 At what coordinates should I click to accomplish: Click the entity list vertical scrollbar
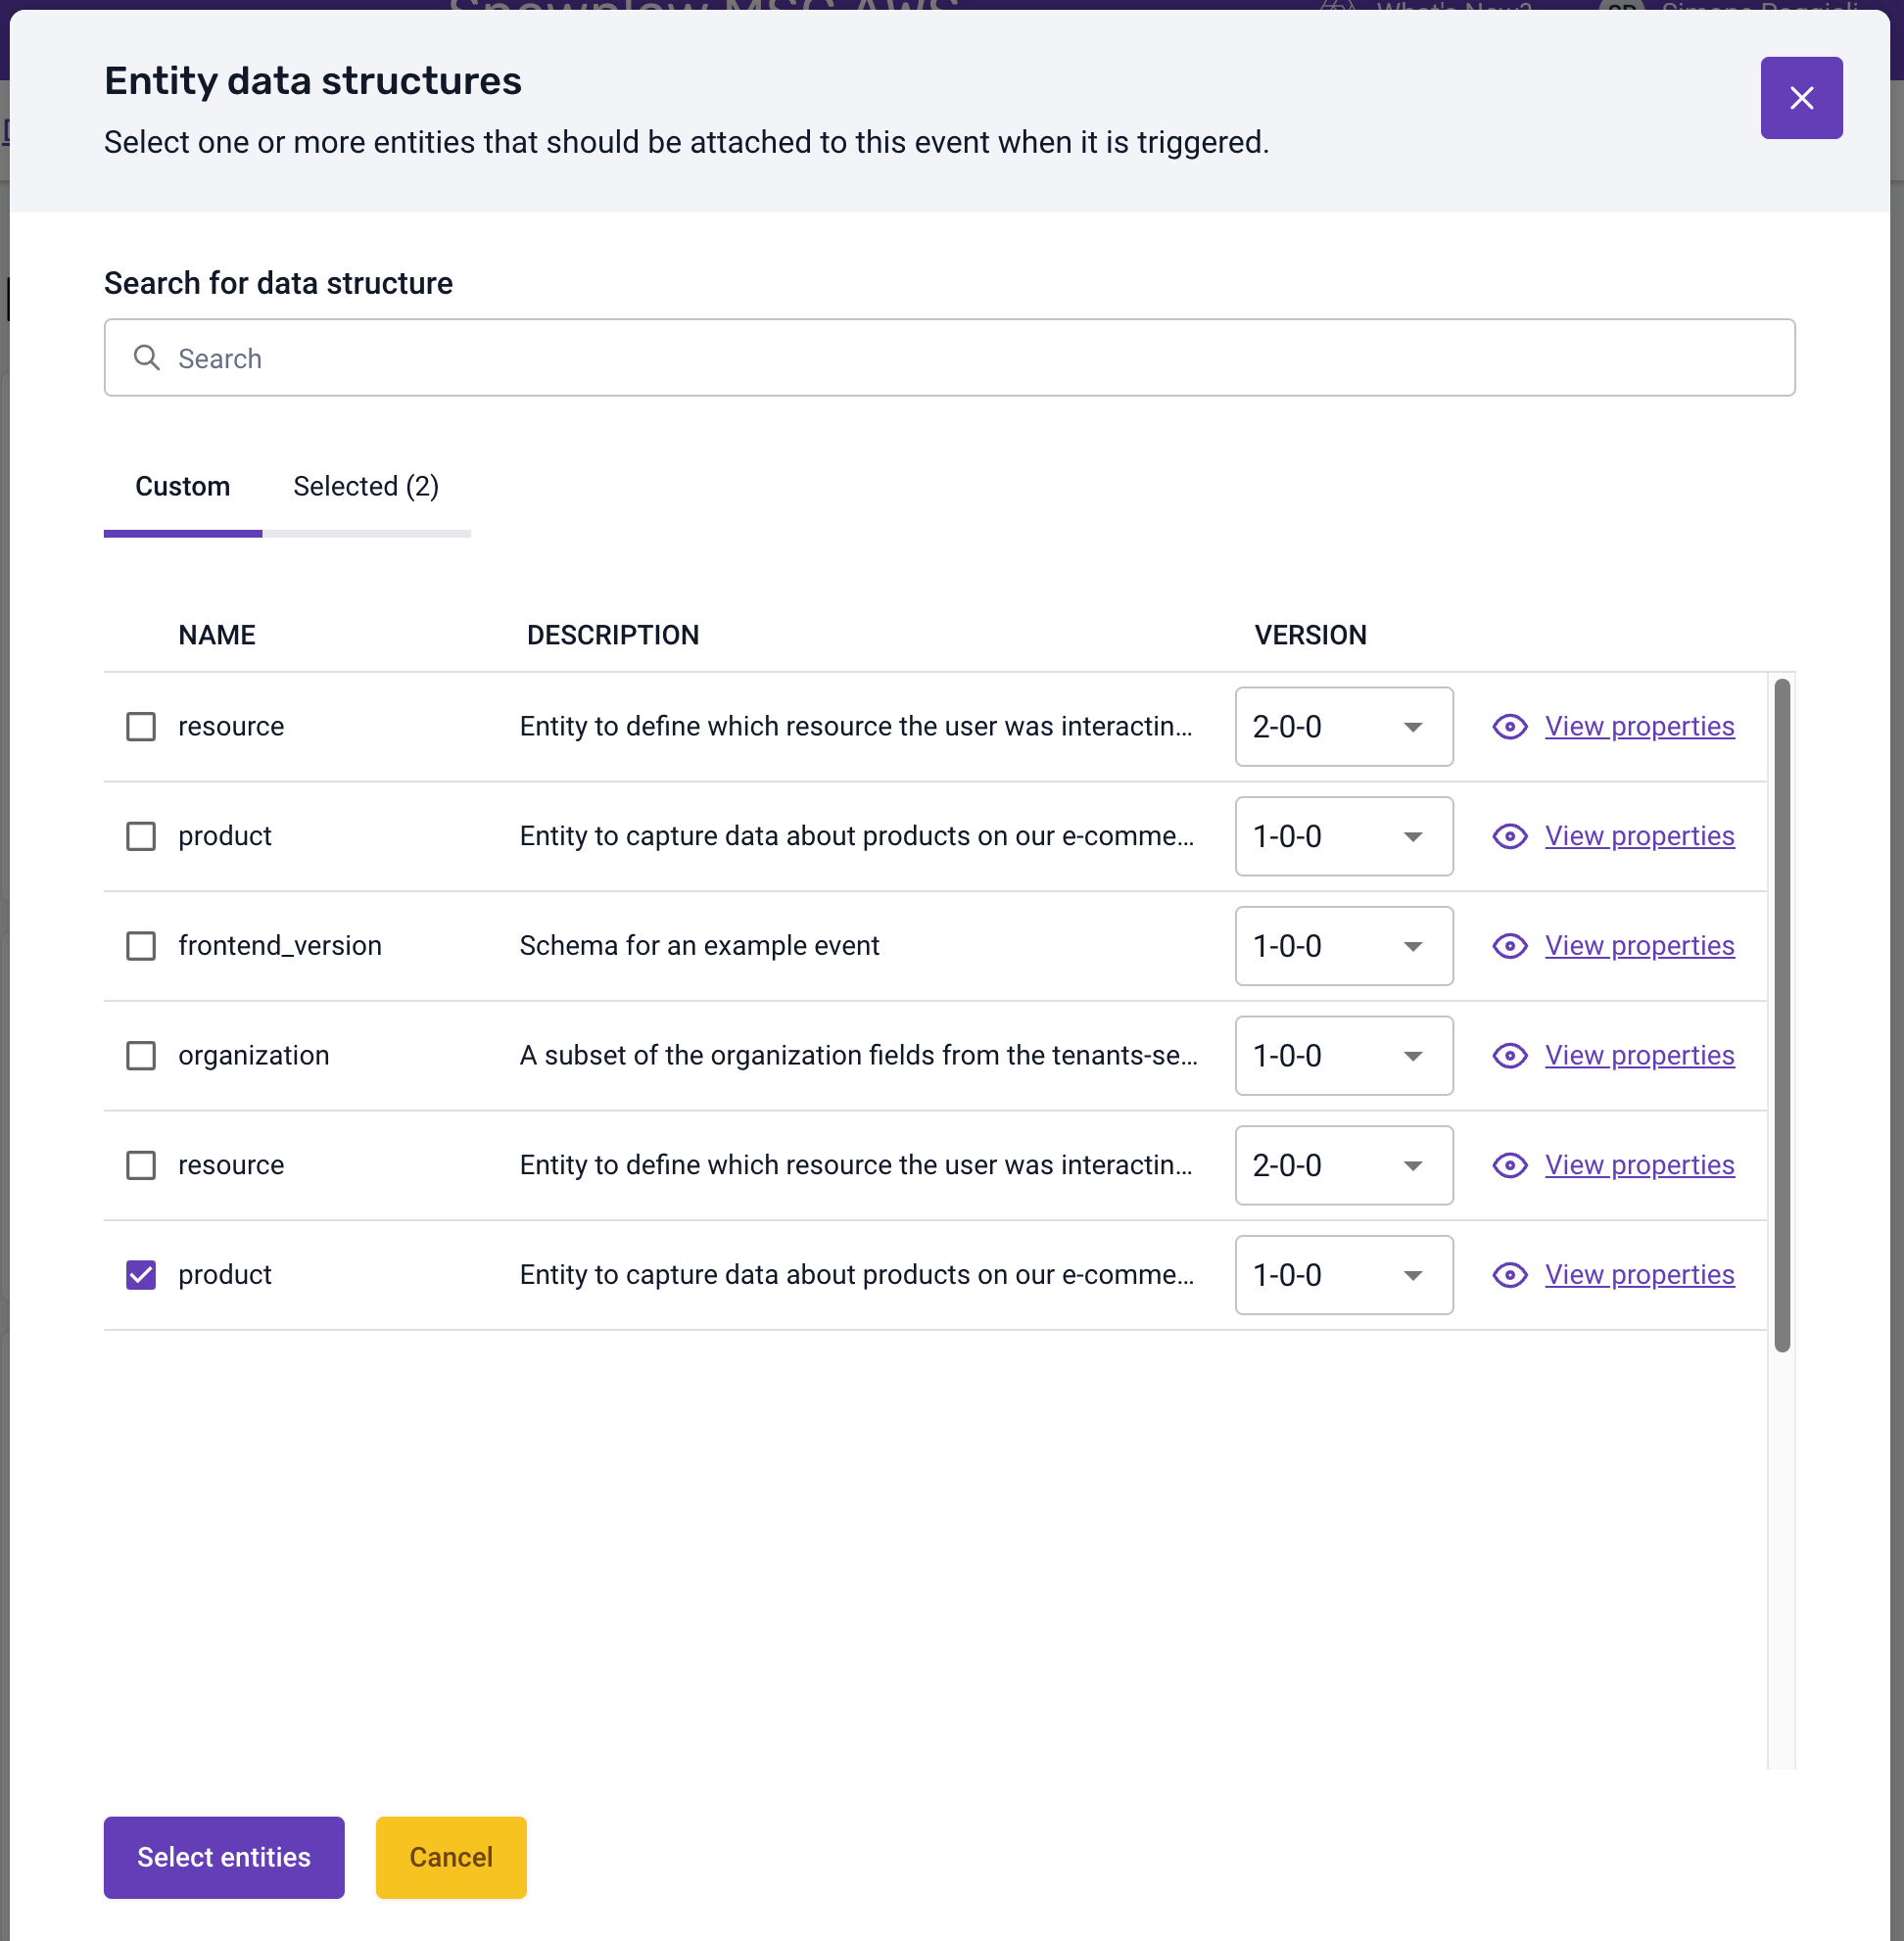pyautogui.click(x=1781, y=1015)
